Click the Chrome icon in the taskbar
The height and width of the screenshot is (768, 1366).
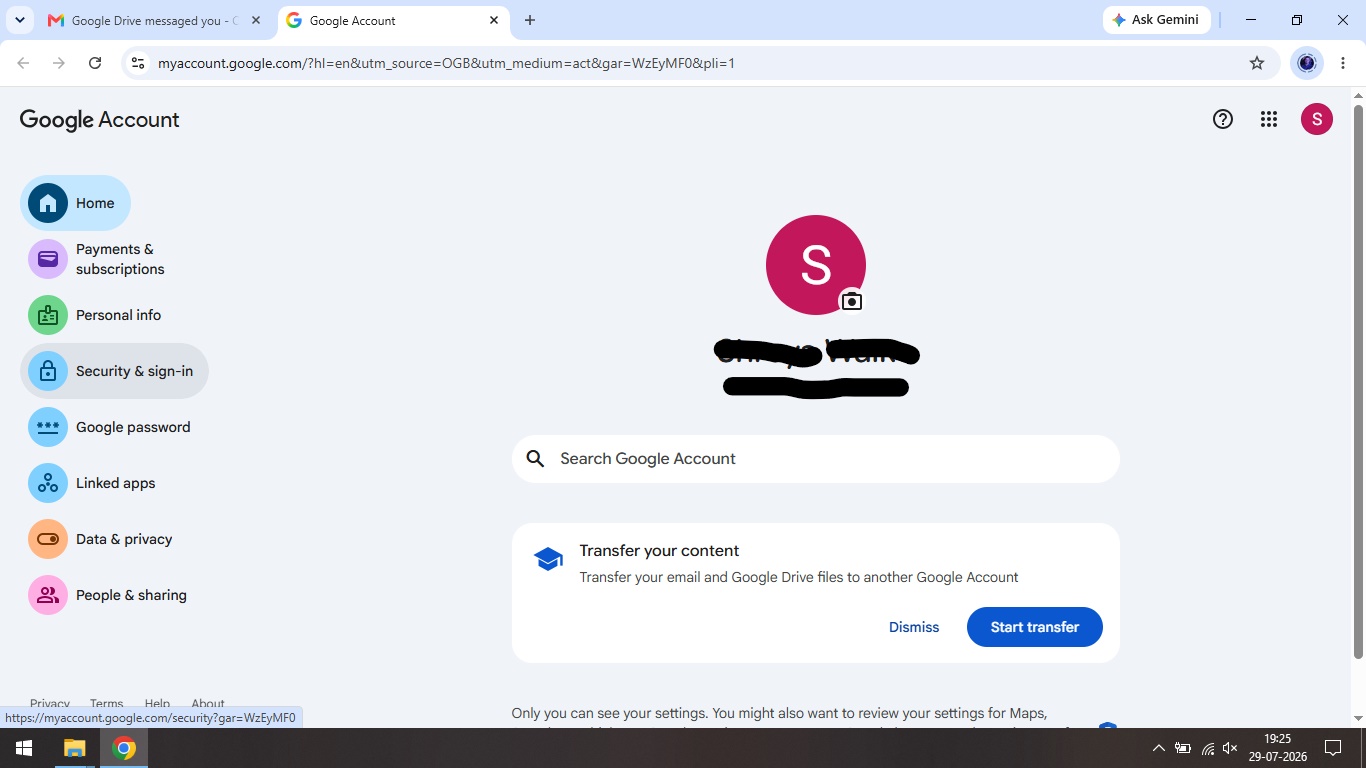[124, 748]
